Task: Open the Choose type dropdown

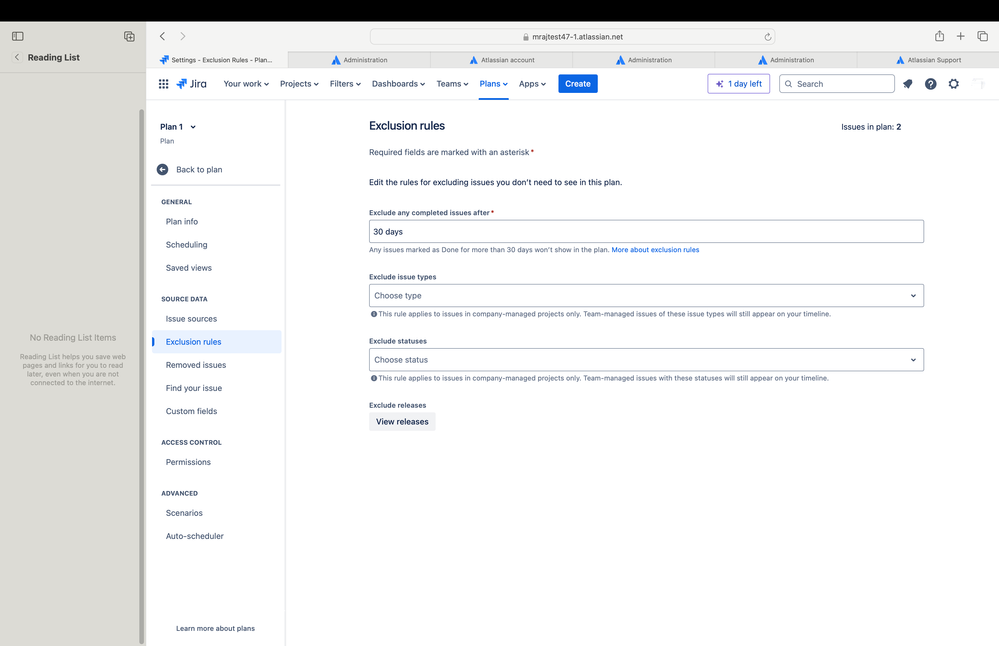Action: click(x=646, y=296)
